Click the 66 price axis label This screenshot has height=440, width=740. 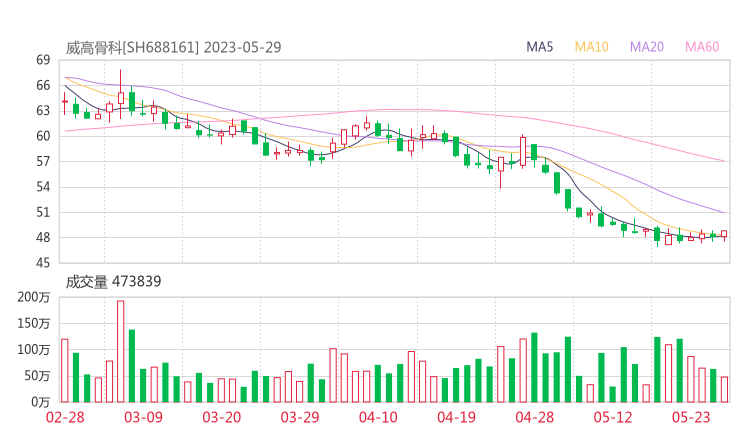43,85
